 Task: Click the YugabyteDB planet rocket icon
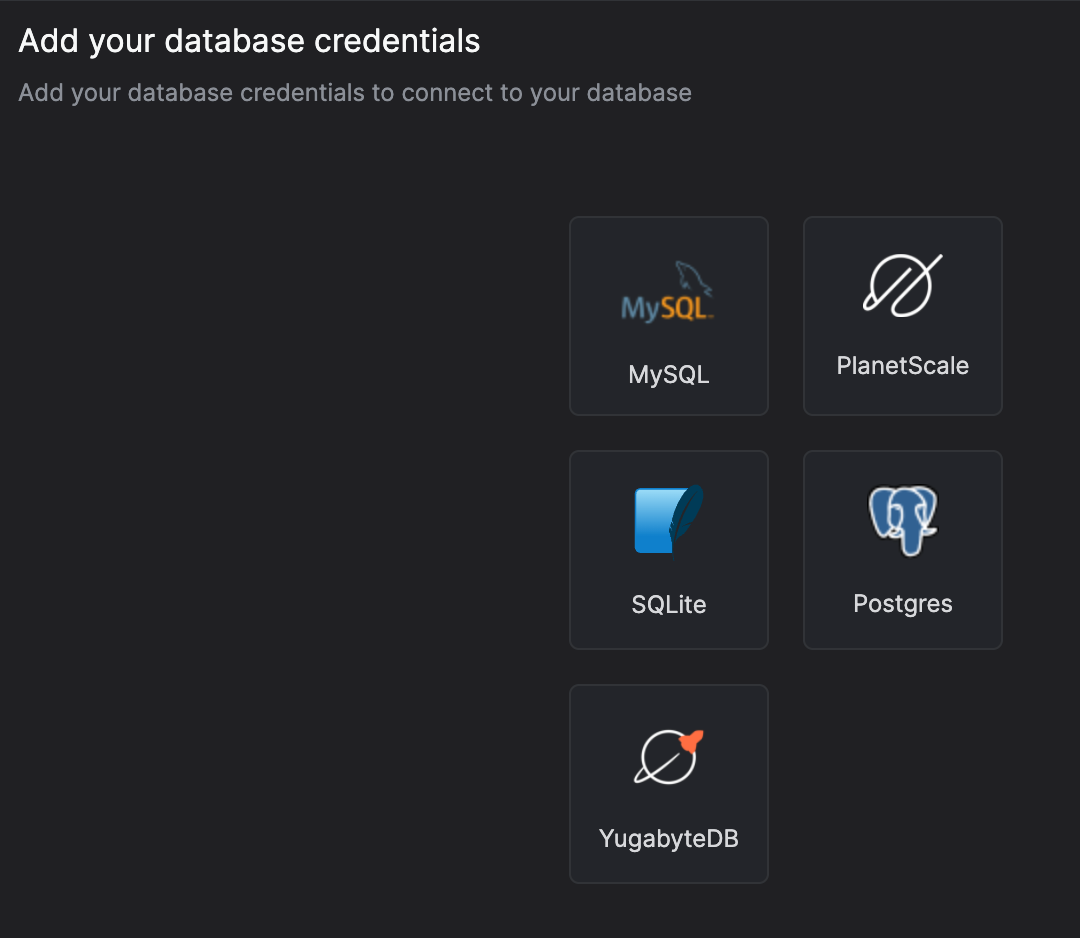click(668, 757)
